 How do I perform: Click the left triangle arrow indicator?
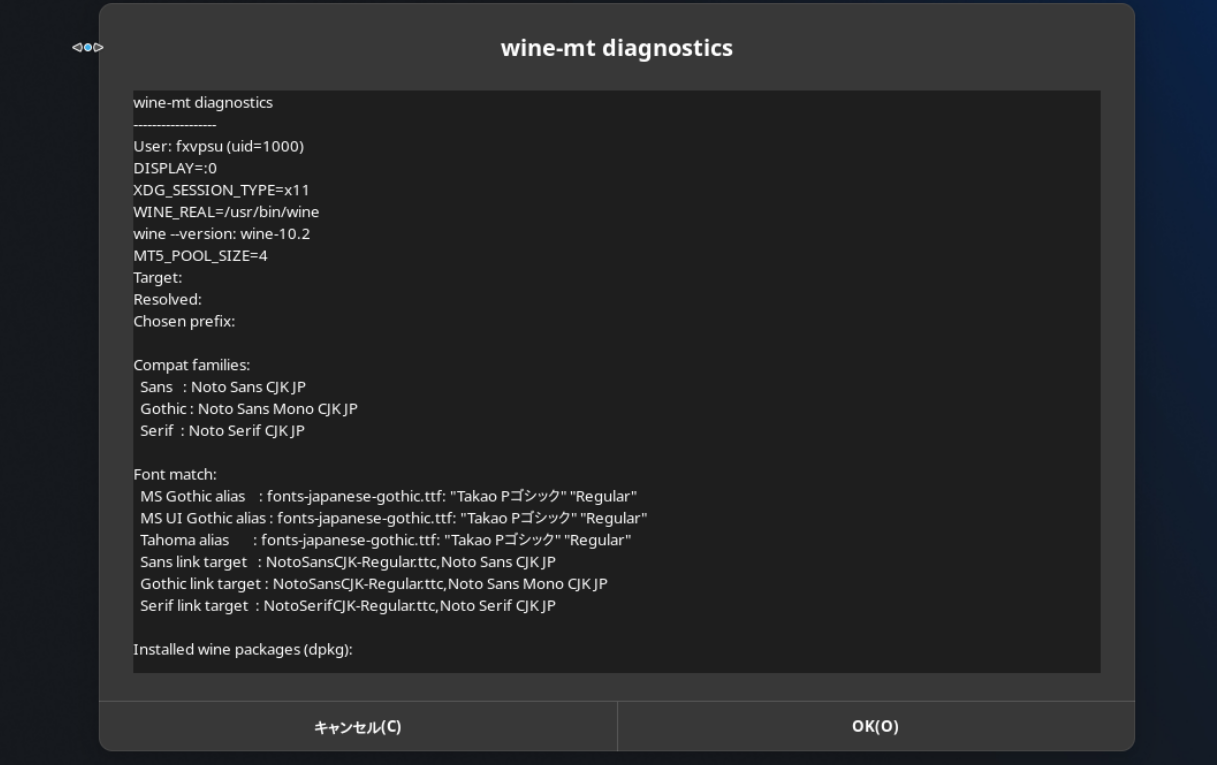pos(77,47)
